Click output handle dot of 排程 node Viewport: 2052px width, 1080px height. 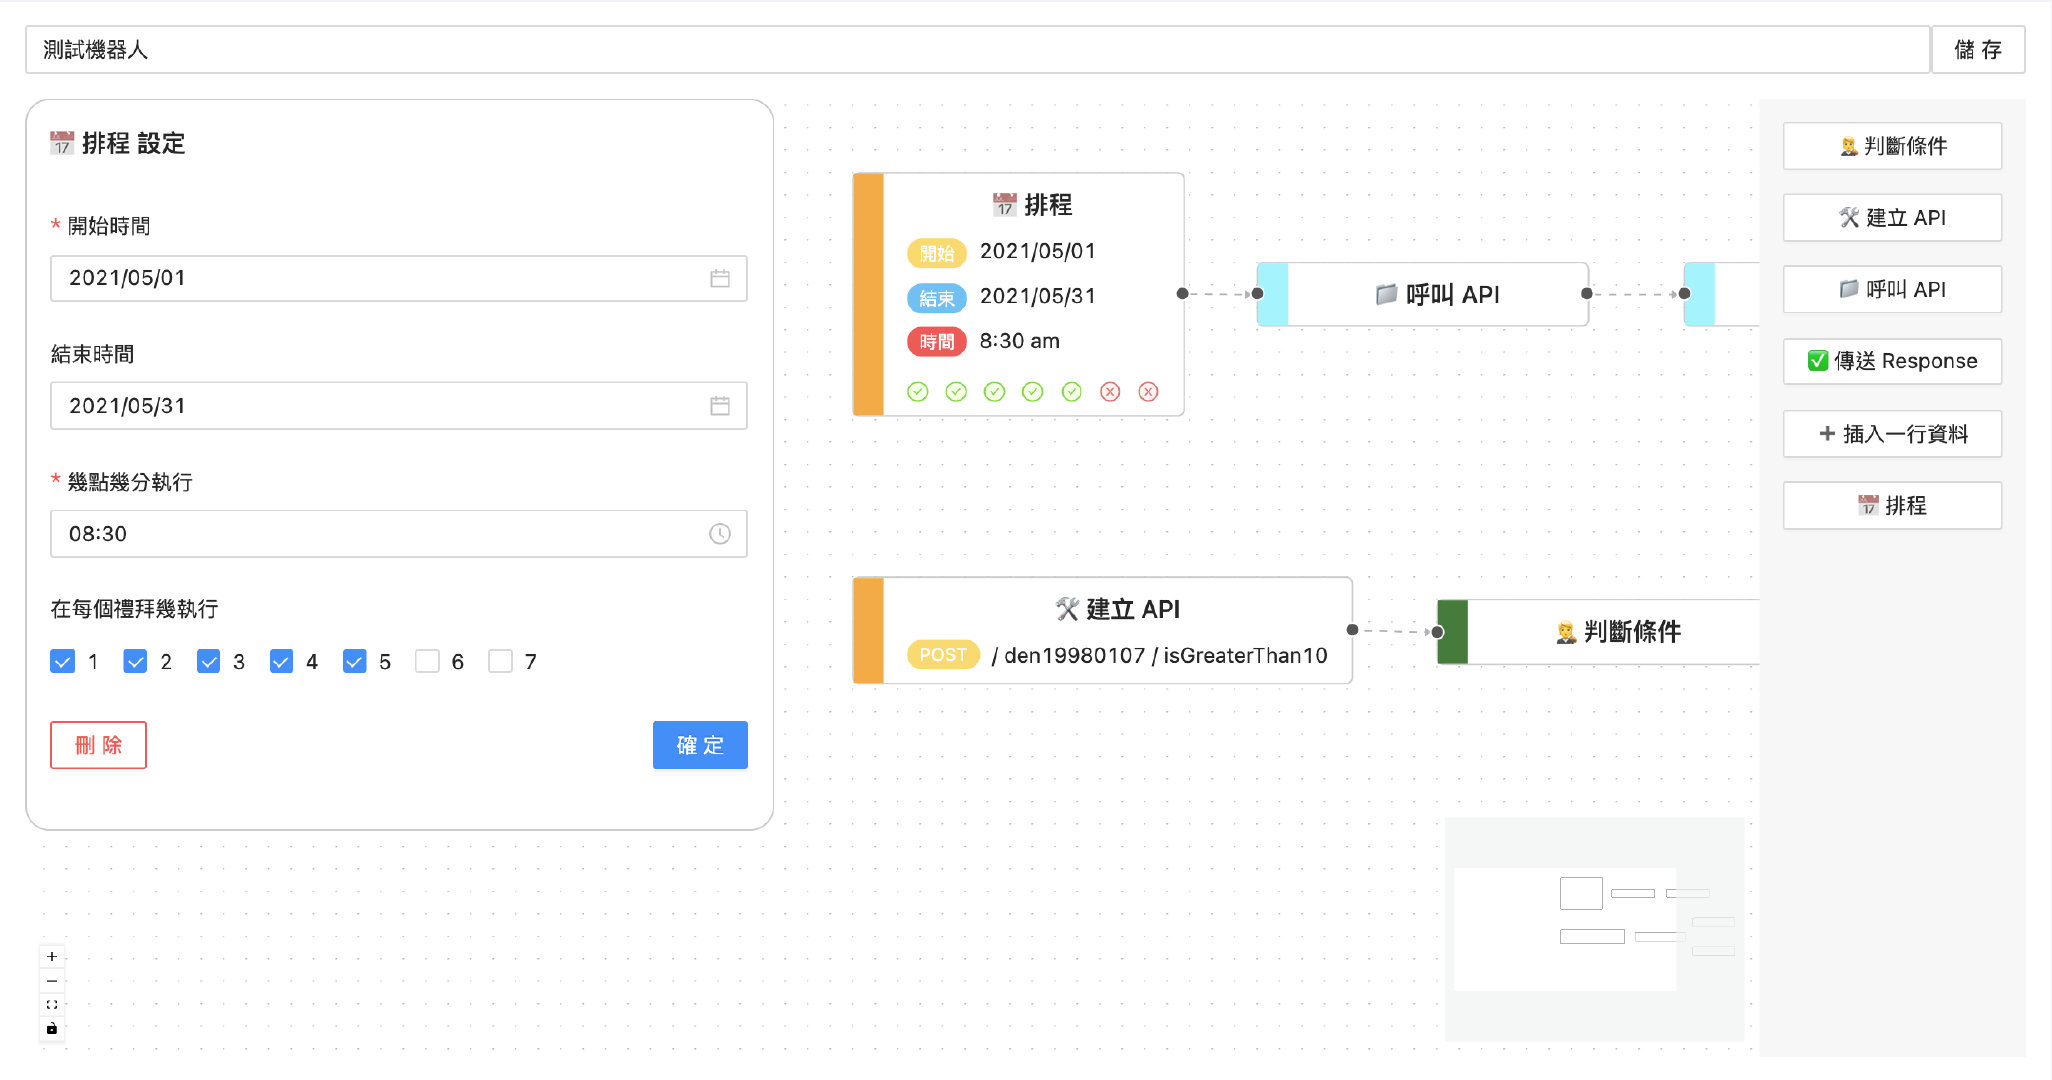pos(1182,293)
